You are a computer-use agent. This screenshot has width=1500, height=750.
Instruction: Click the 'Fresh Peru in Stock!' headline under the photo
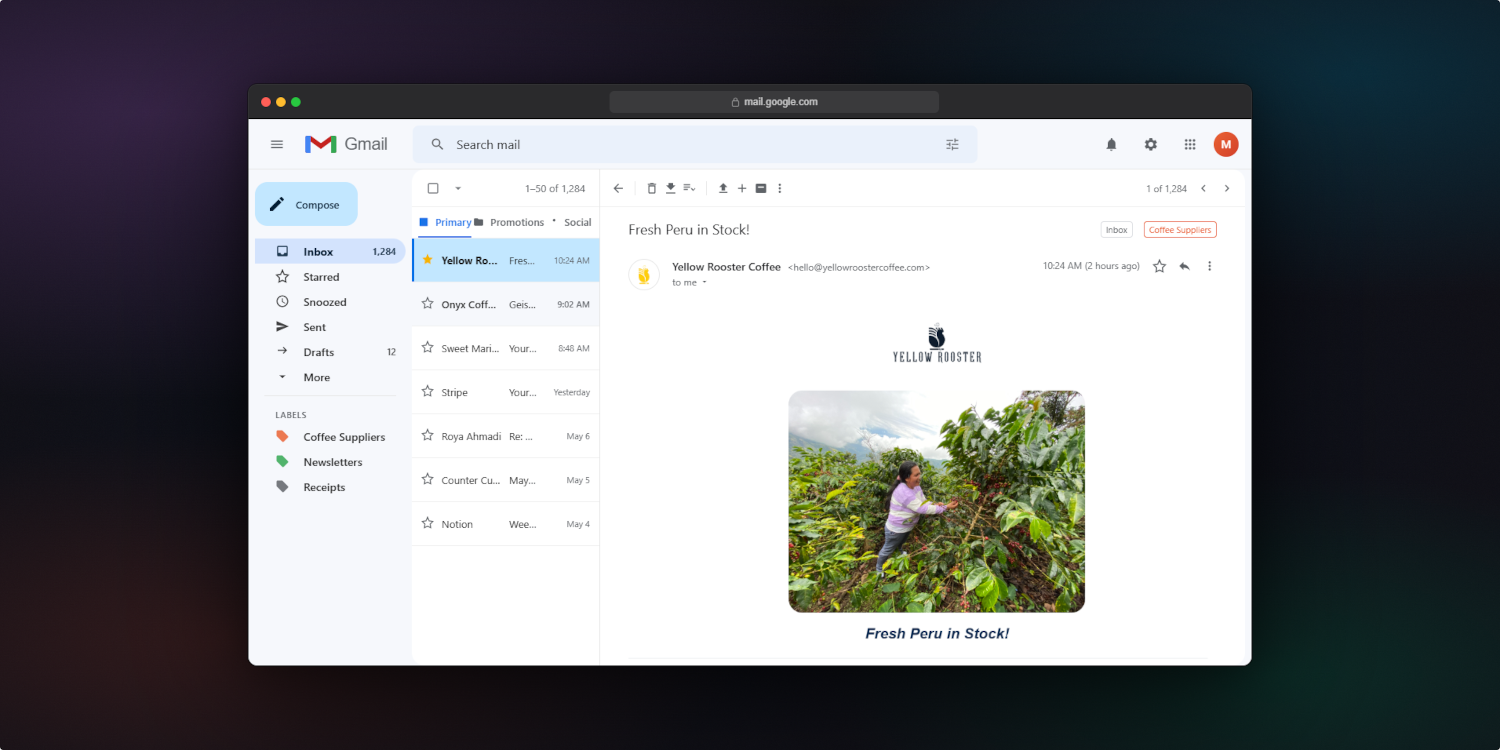coord(937,634)
